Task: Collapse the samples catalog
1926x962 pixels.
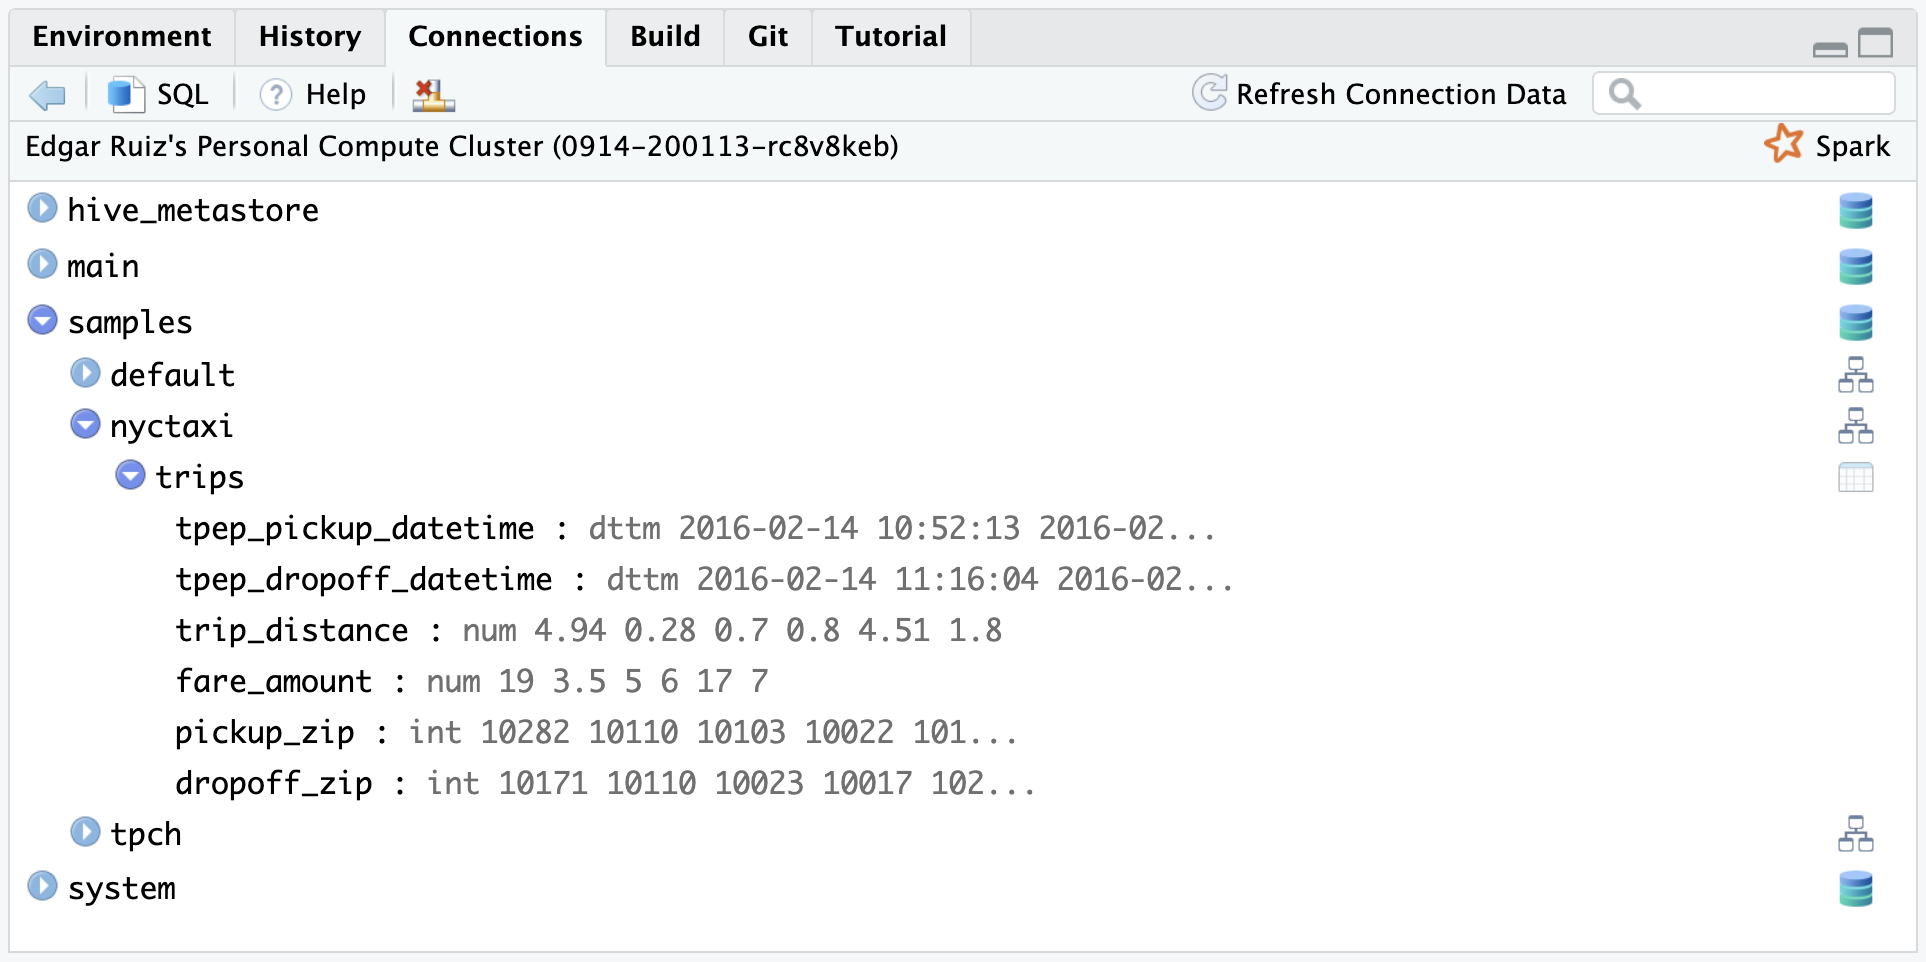Action: pyautogui.click(x=42, y=321)
